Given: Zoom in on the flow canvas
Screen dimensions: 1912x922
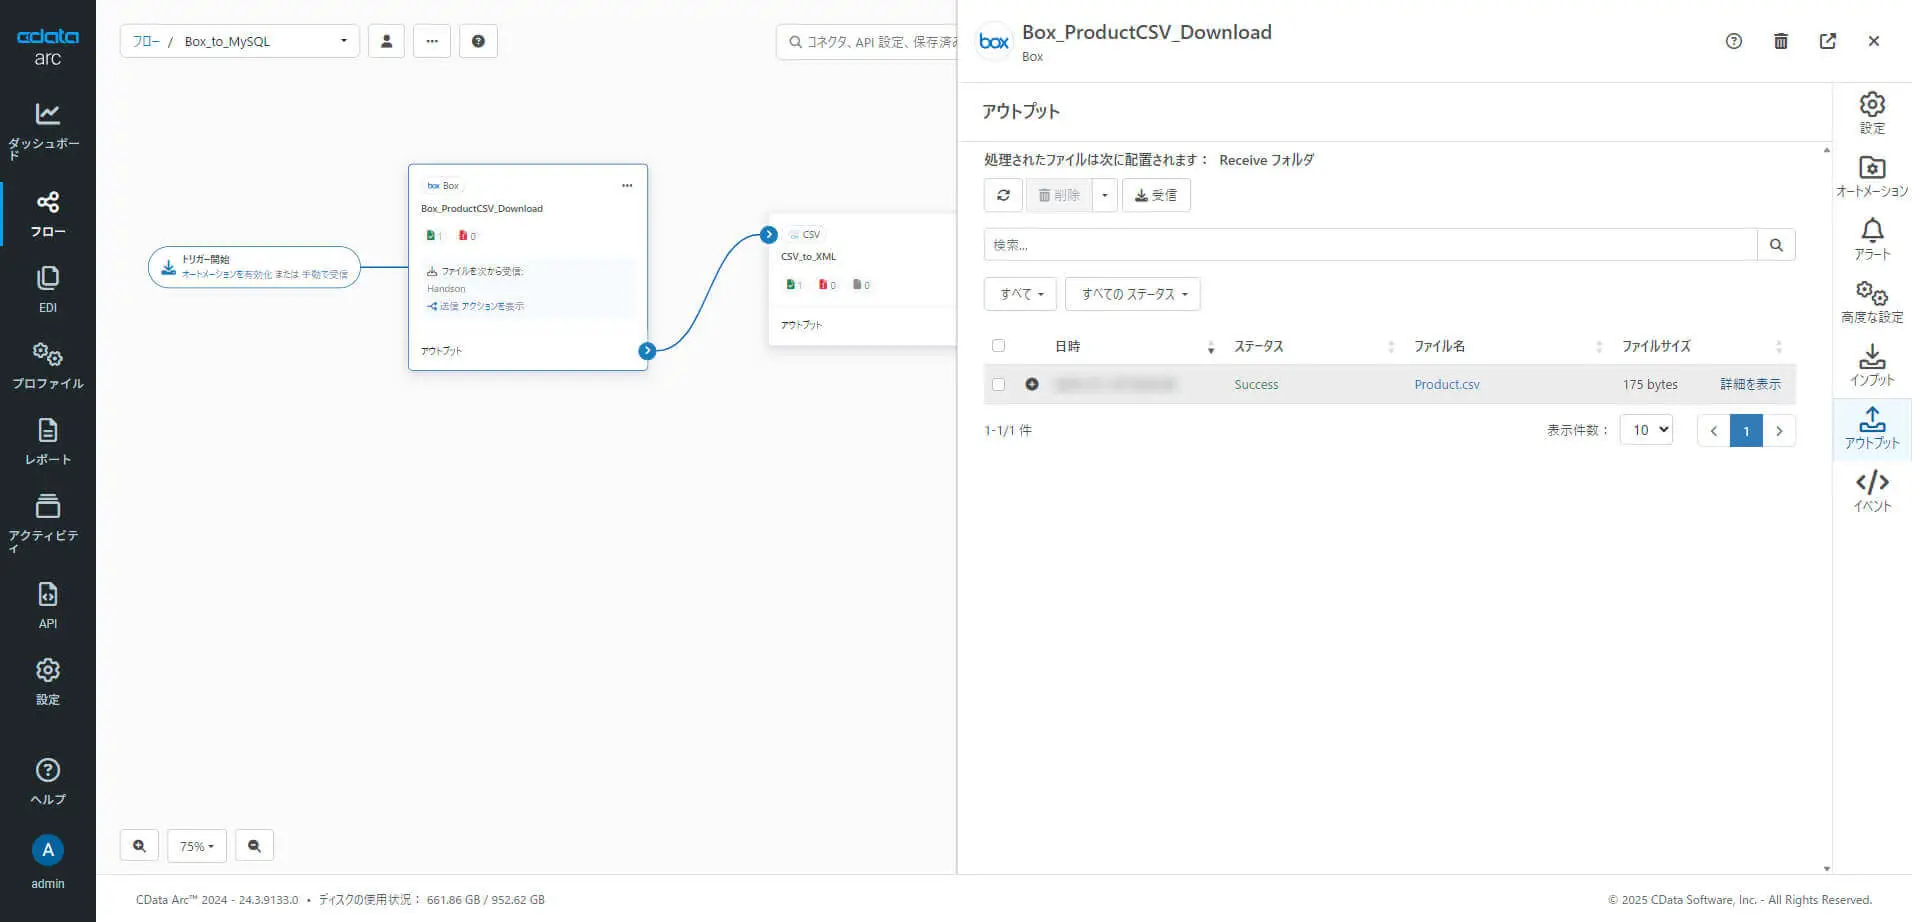Looking at the screenshot, I should [x=139, y=846].
